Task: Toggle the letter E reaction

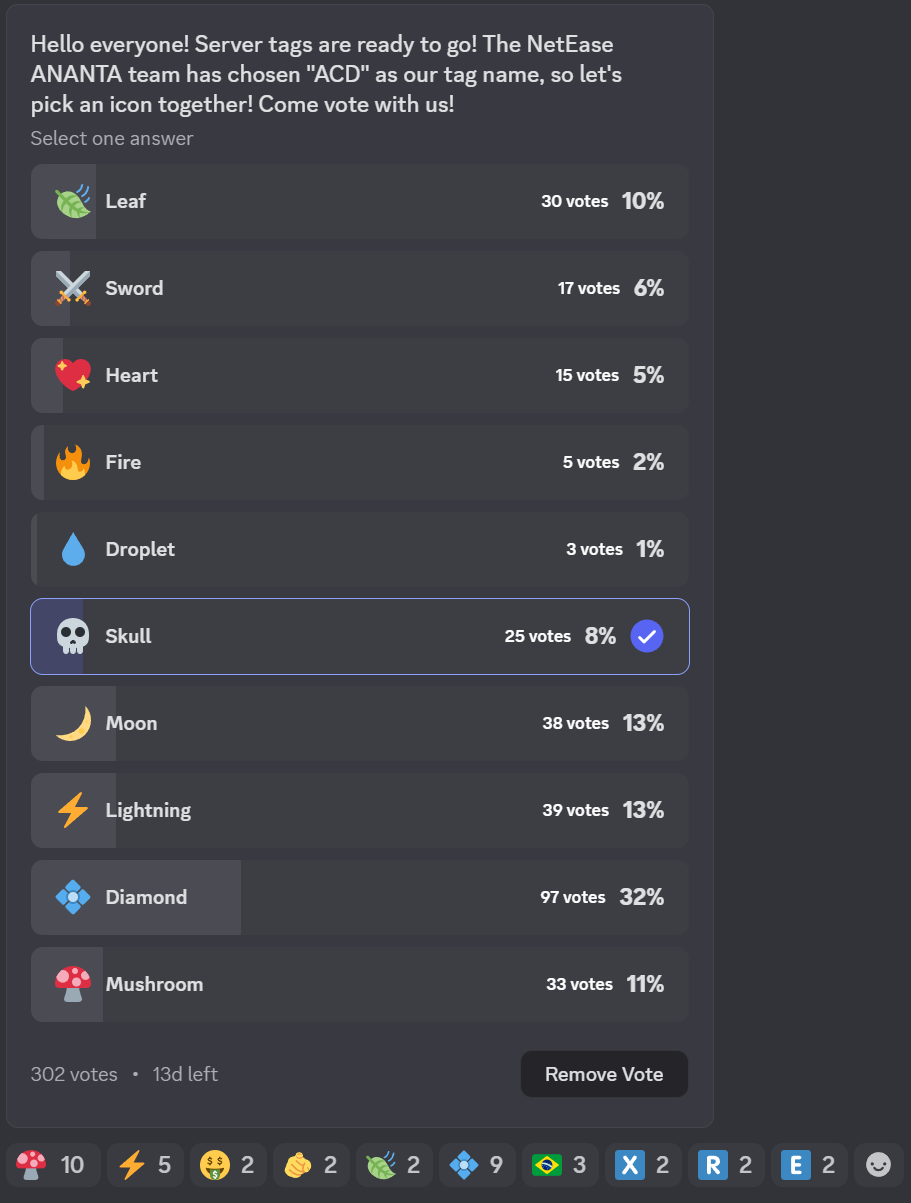Action: click(x=809, y=1165)
